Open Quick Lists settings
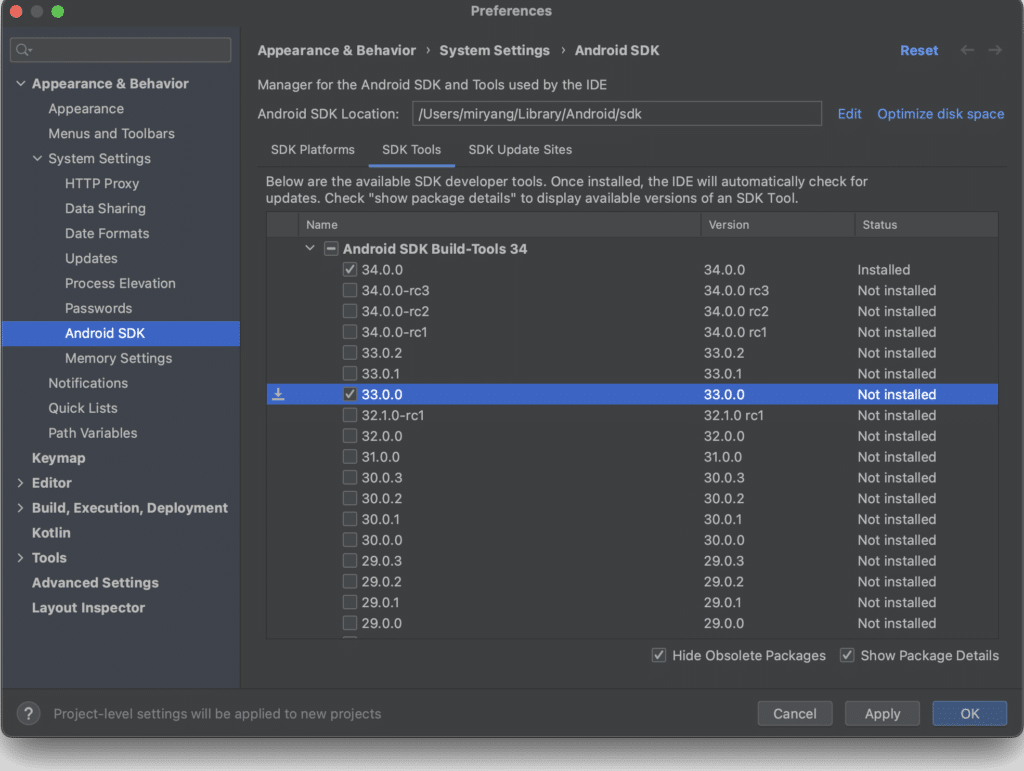The height and width of the screenshot is (771, 1024). (x=83, y=408)
